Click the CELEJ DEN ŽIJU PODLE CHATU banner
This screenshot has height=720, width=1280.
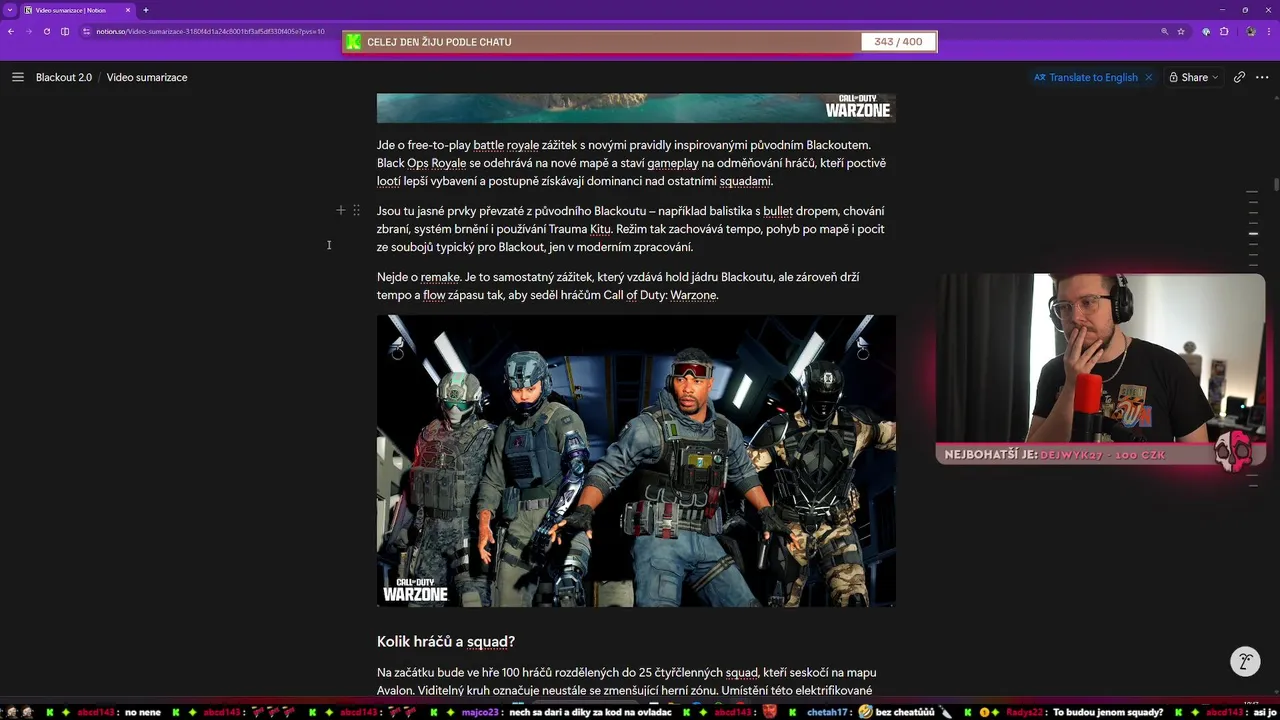pos(439,42)
